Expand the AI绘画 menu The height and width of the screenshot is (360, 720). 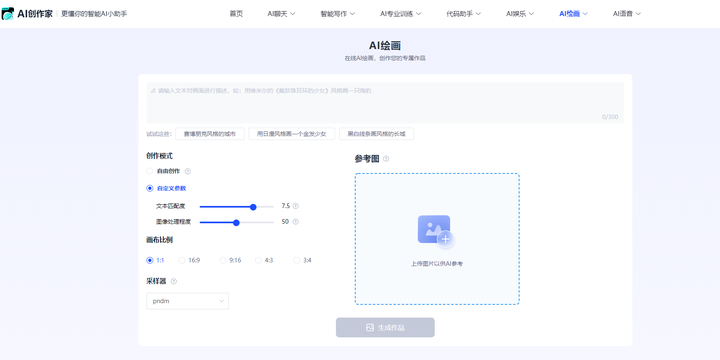click(573, 14)
